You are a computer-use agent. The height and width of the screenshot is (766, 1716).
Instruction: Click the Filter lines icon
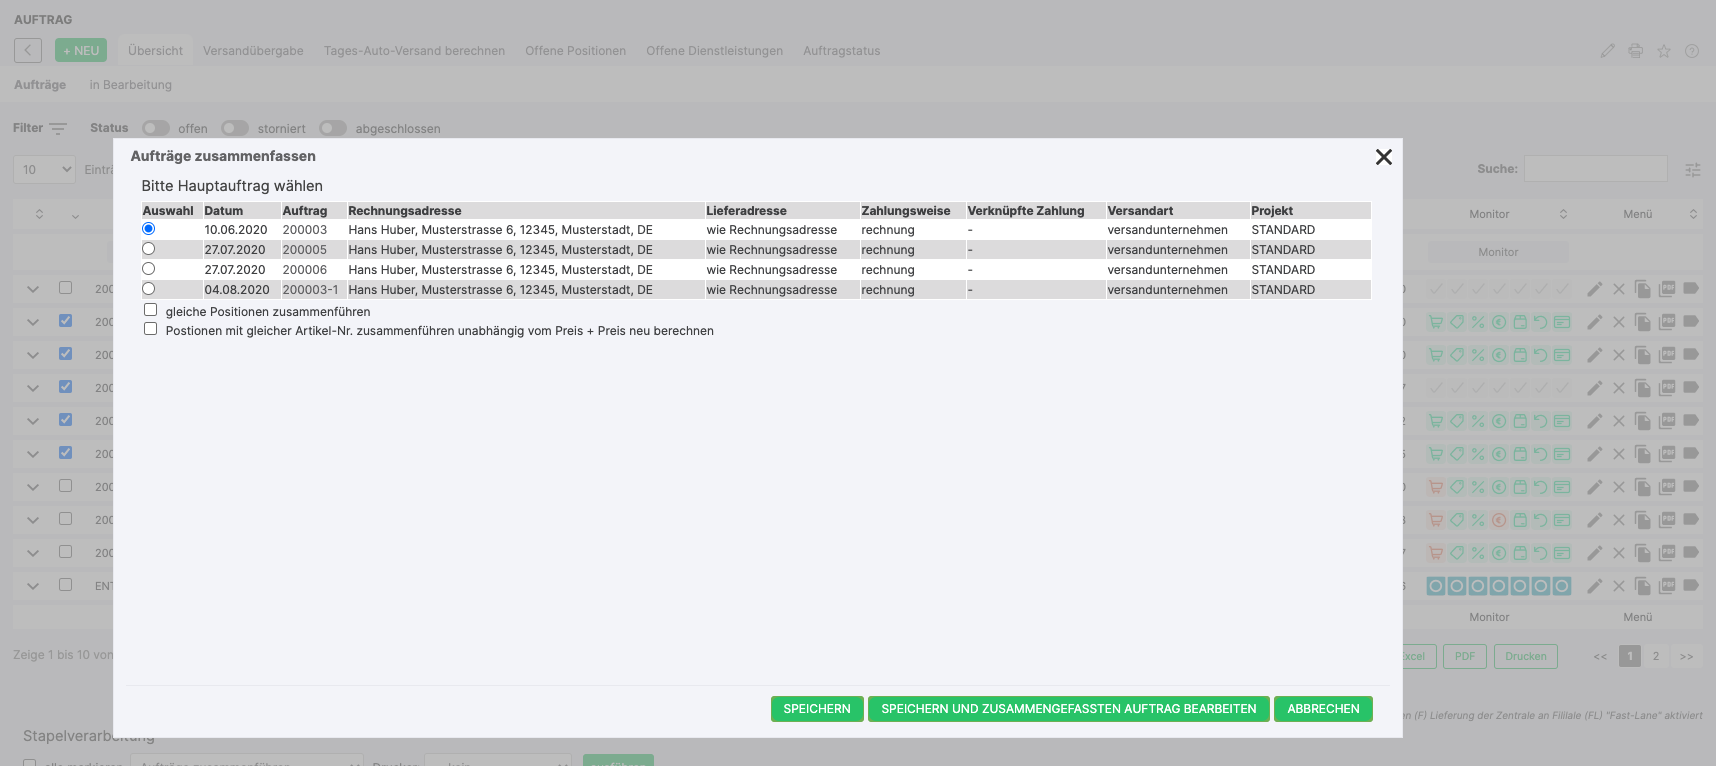(x=58, y=129)
